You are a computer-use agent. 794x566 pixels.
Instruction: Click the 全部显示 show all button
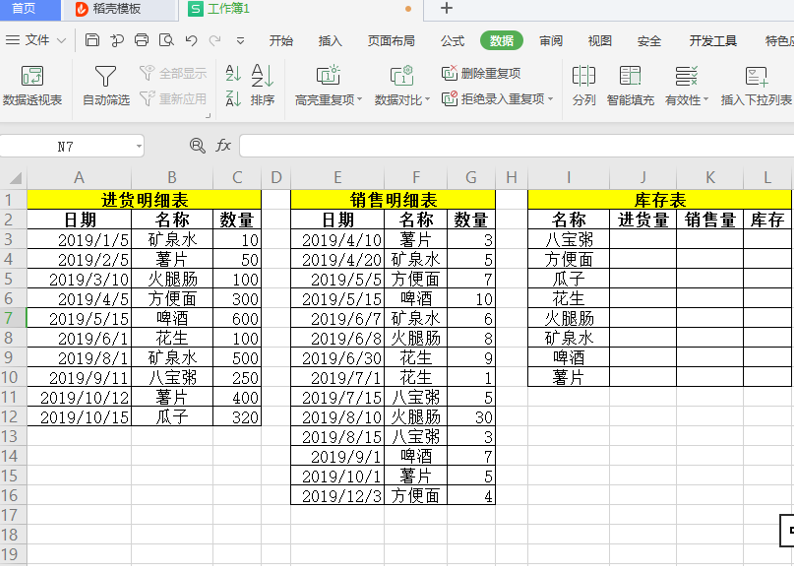(173, 73)
